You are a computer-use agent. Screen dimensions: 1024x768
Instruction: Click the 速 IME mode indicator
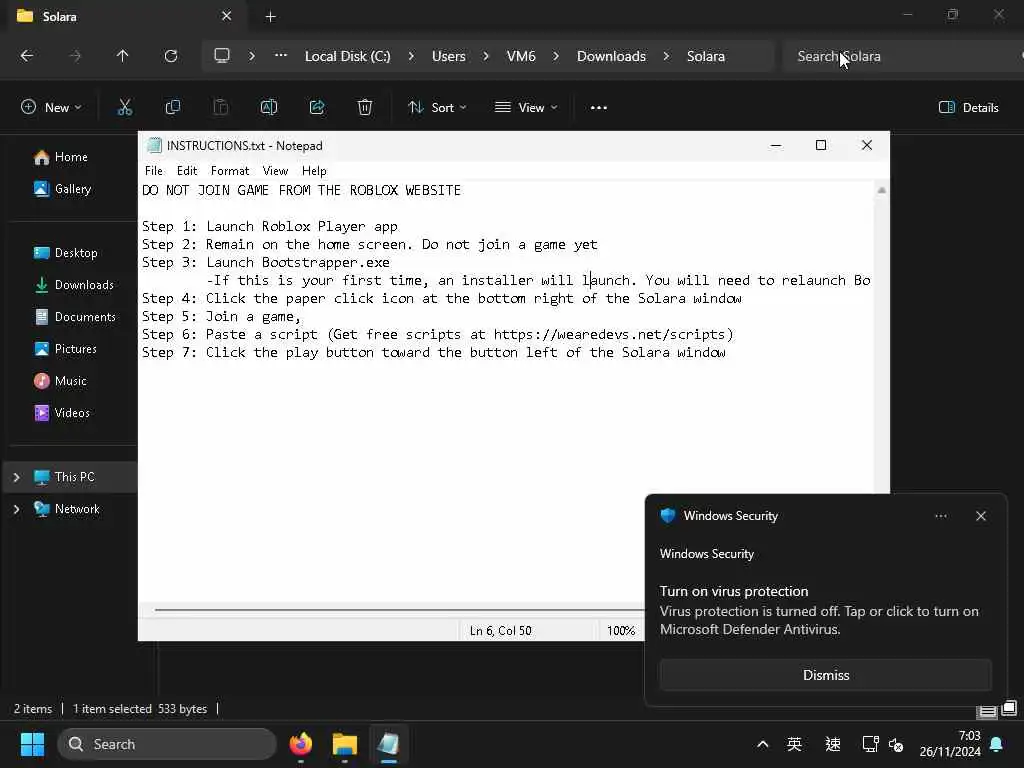pos(833,744)
